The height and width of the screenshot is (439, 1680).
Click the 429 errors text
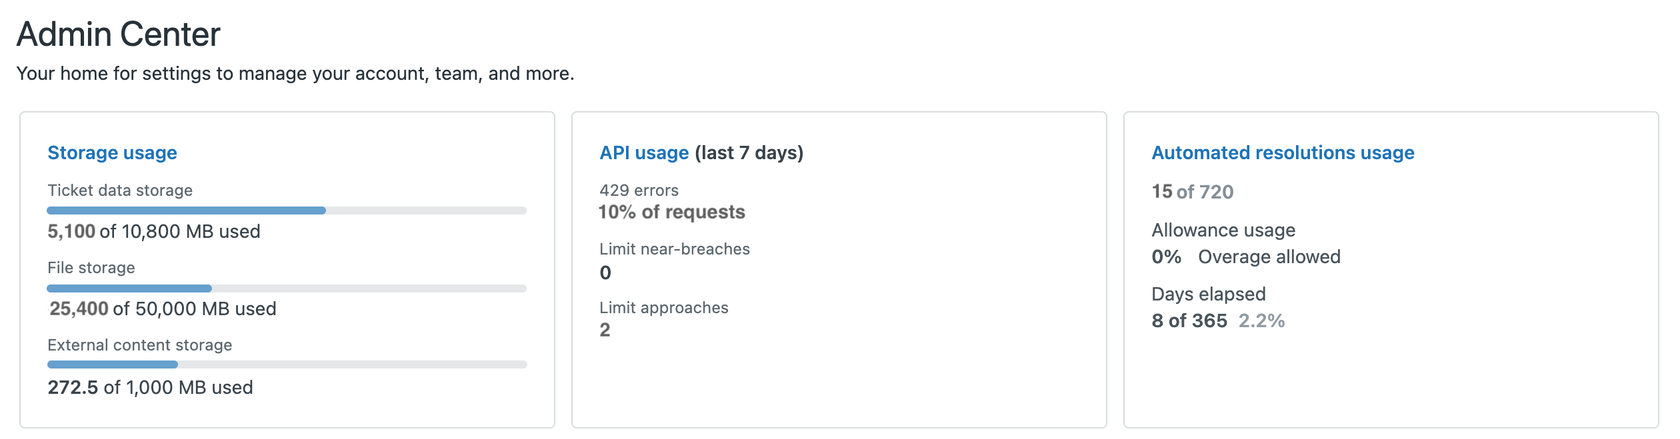click(x=638, y=190)
